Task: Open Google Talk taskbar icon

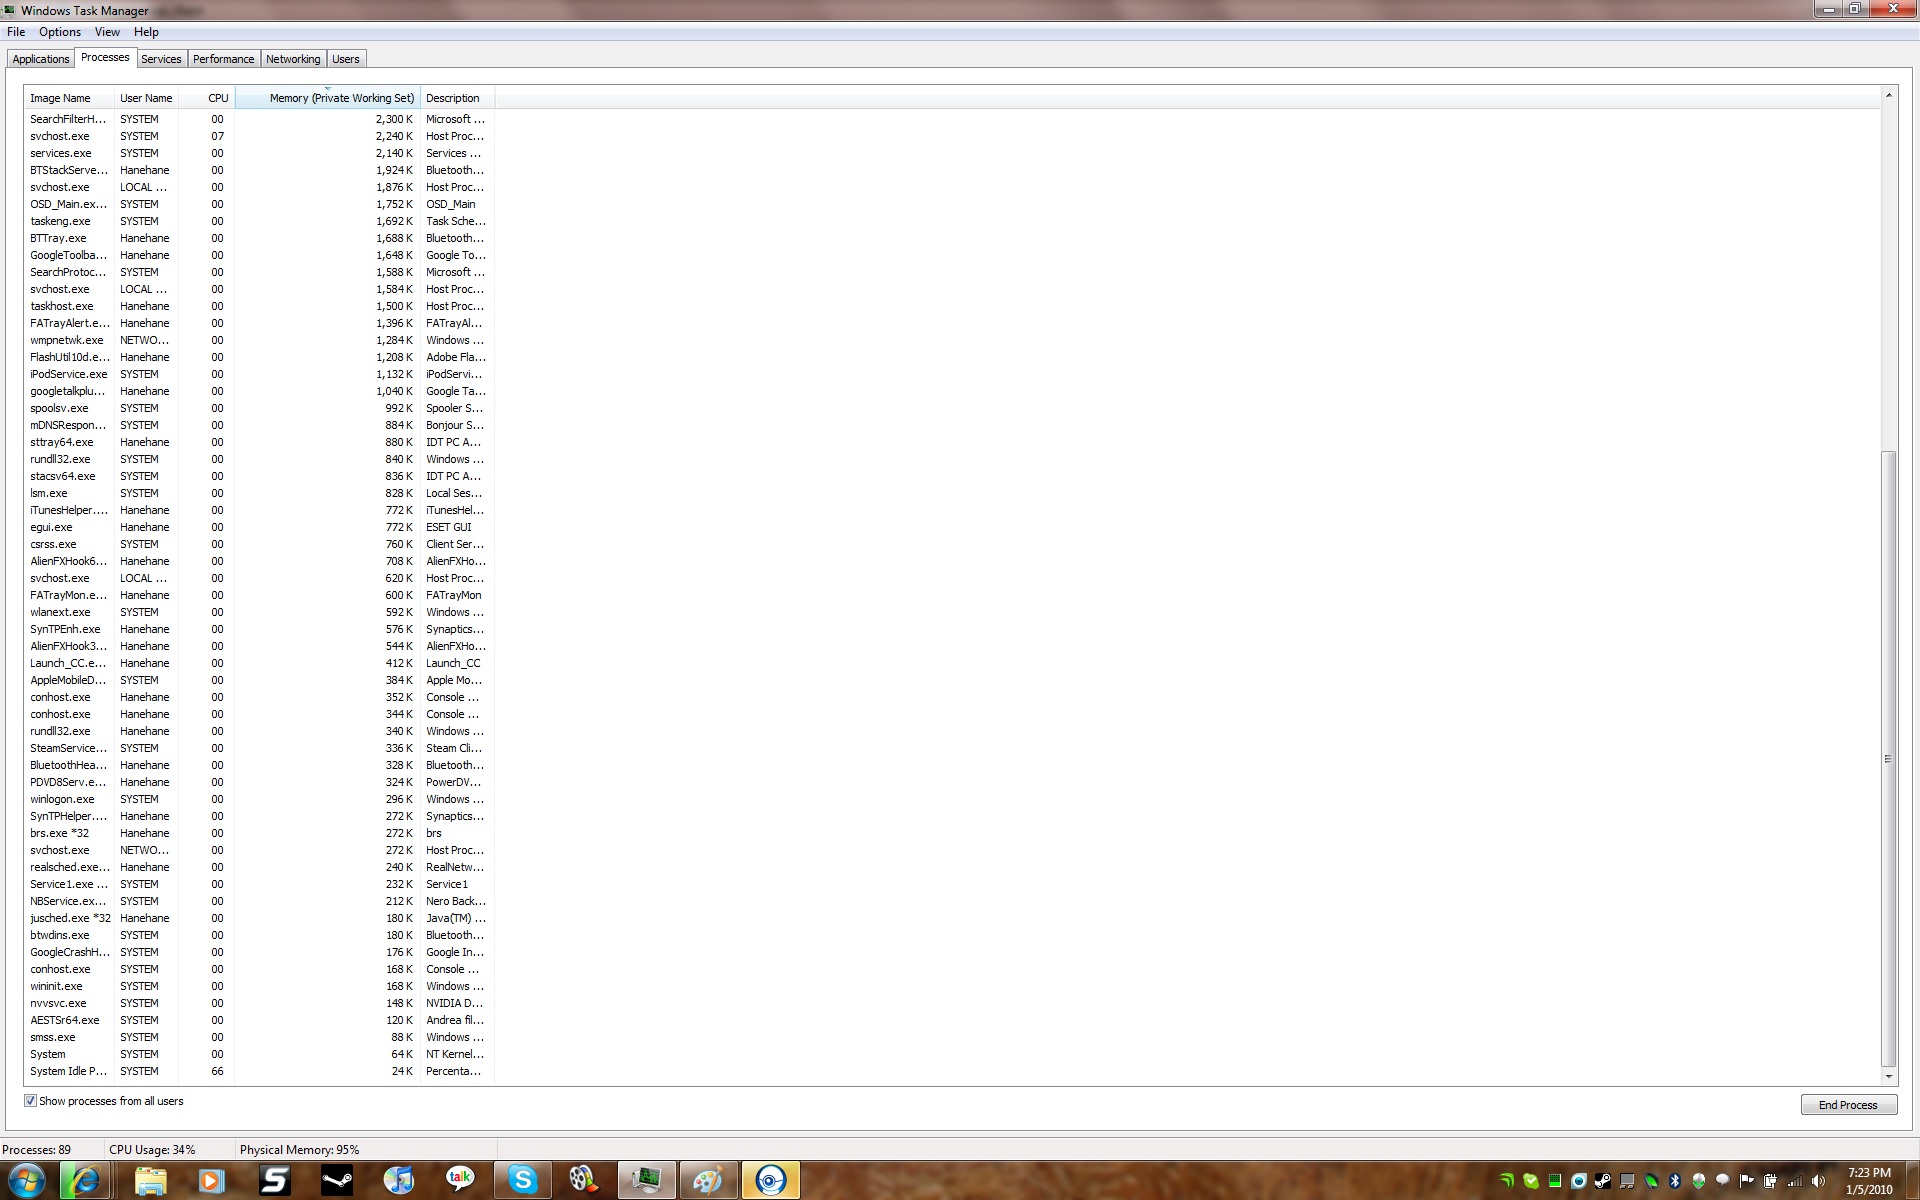Action: 460,1180
